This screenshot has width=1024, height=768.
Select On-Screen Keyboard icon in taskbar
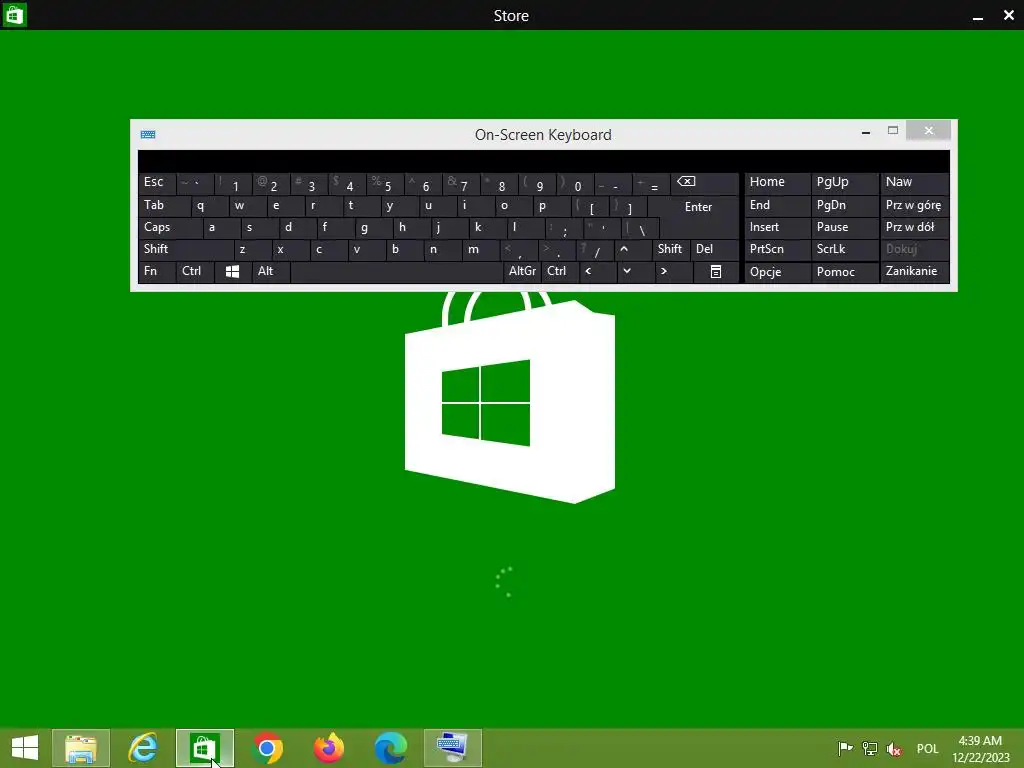coord(453,748)
